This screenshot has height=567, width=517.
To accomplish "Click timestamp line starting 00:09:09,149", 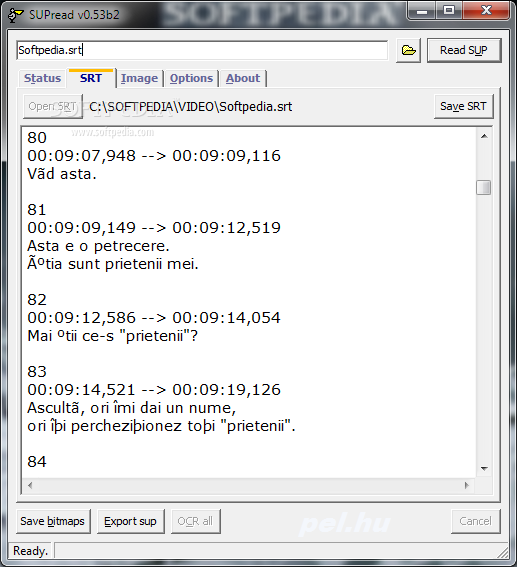I will 154,228.
